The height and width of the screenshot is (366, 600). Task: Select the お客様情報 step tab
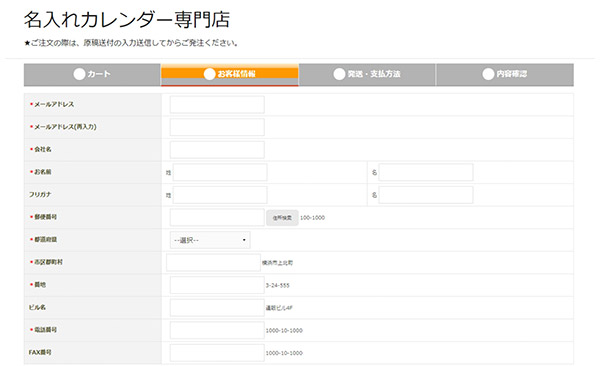(230, 74)
